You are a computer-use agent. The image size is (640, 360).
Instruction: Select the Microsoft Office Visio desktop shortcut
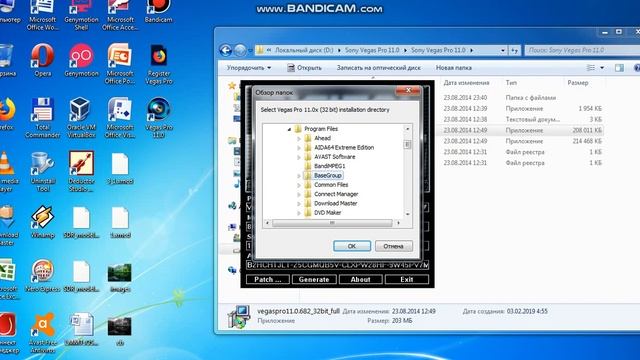[x=120, y=118]
